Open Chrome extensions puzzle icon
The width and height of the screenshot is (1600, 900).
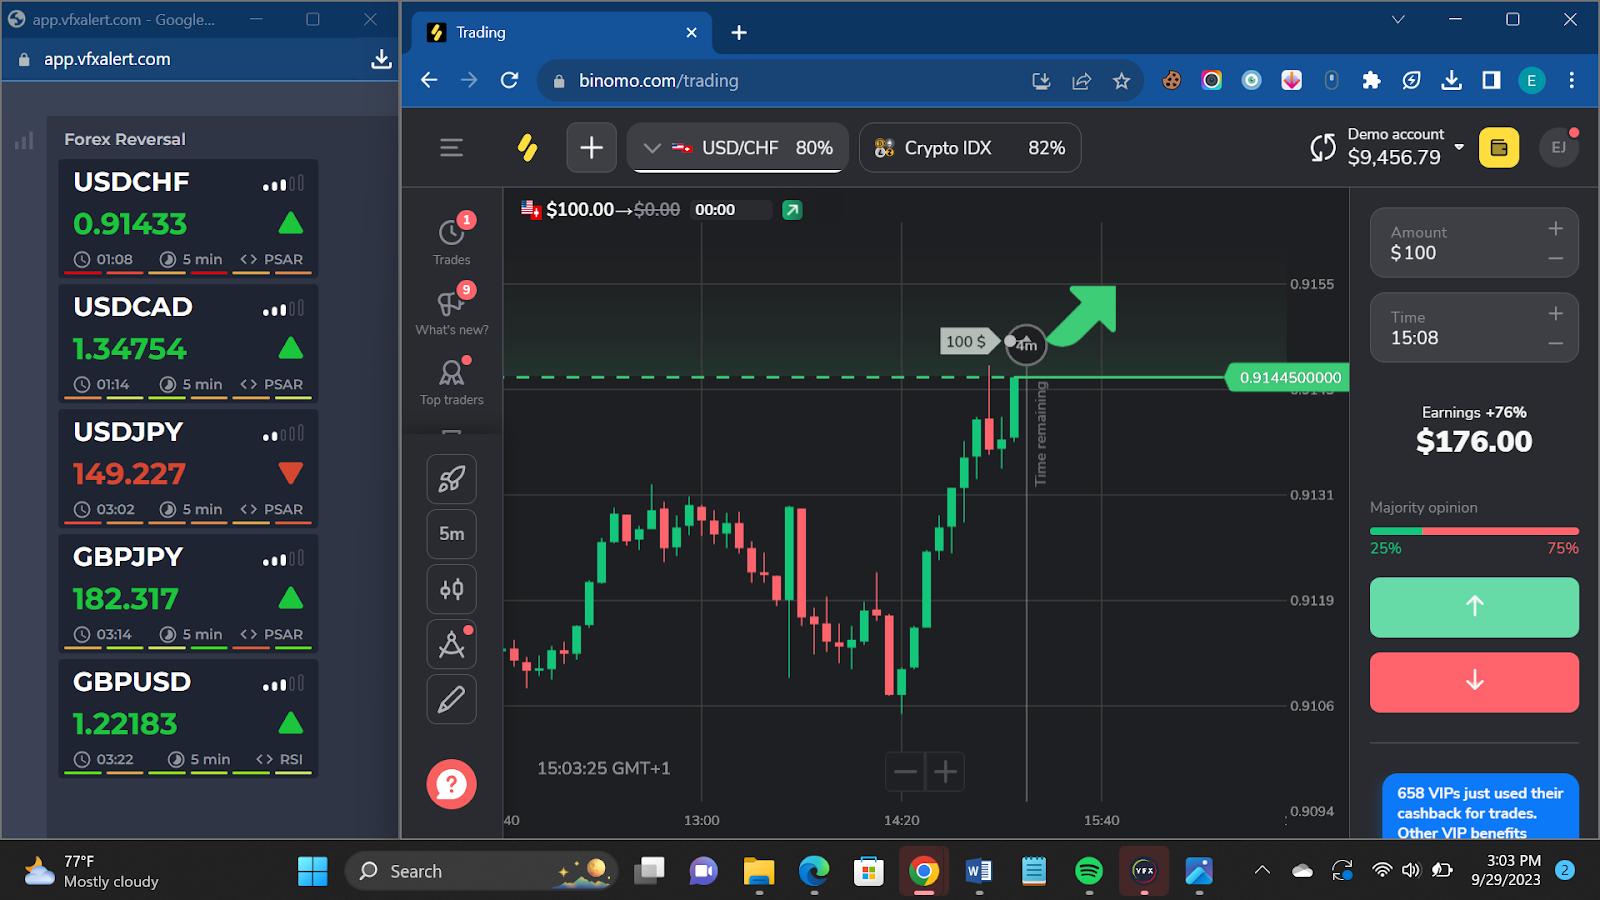pyautogui.click(x=1371, y=80)
